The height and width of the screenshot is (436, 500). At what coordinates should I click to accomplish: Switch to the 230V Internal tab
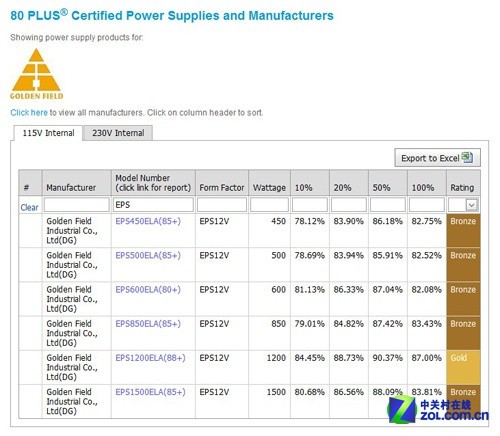click(x=118, y=133)
